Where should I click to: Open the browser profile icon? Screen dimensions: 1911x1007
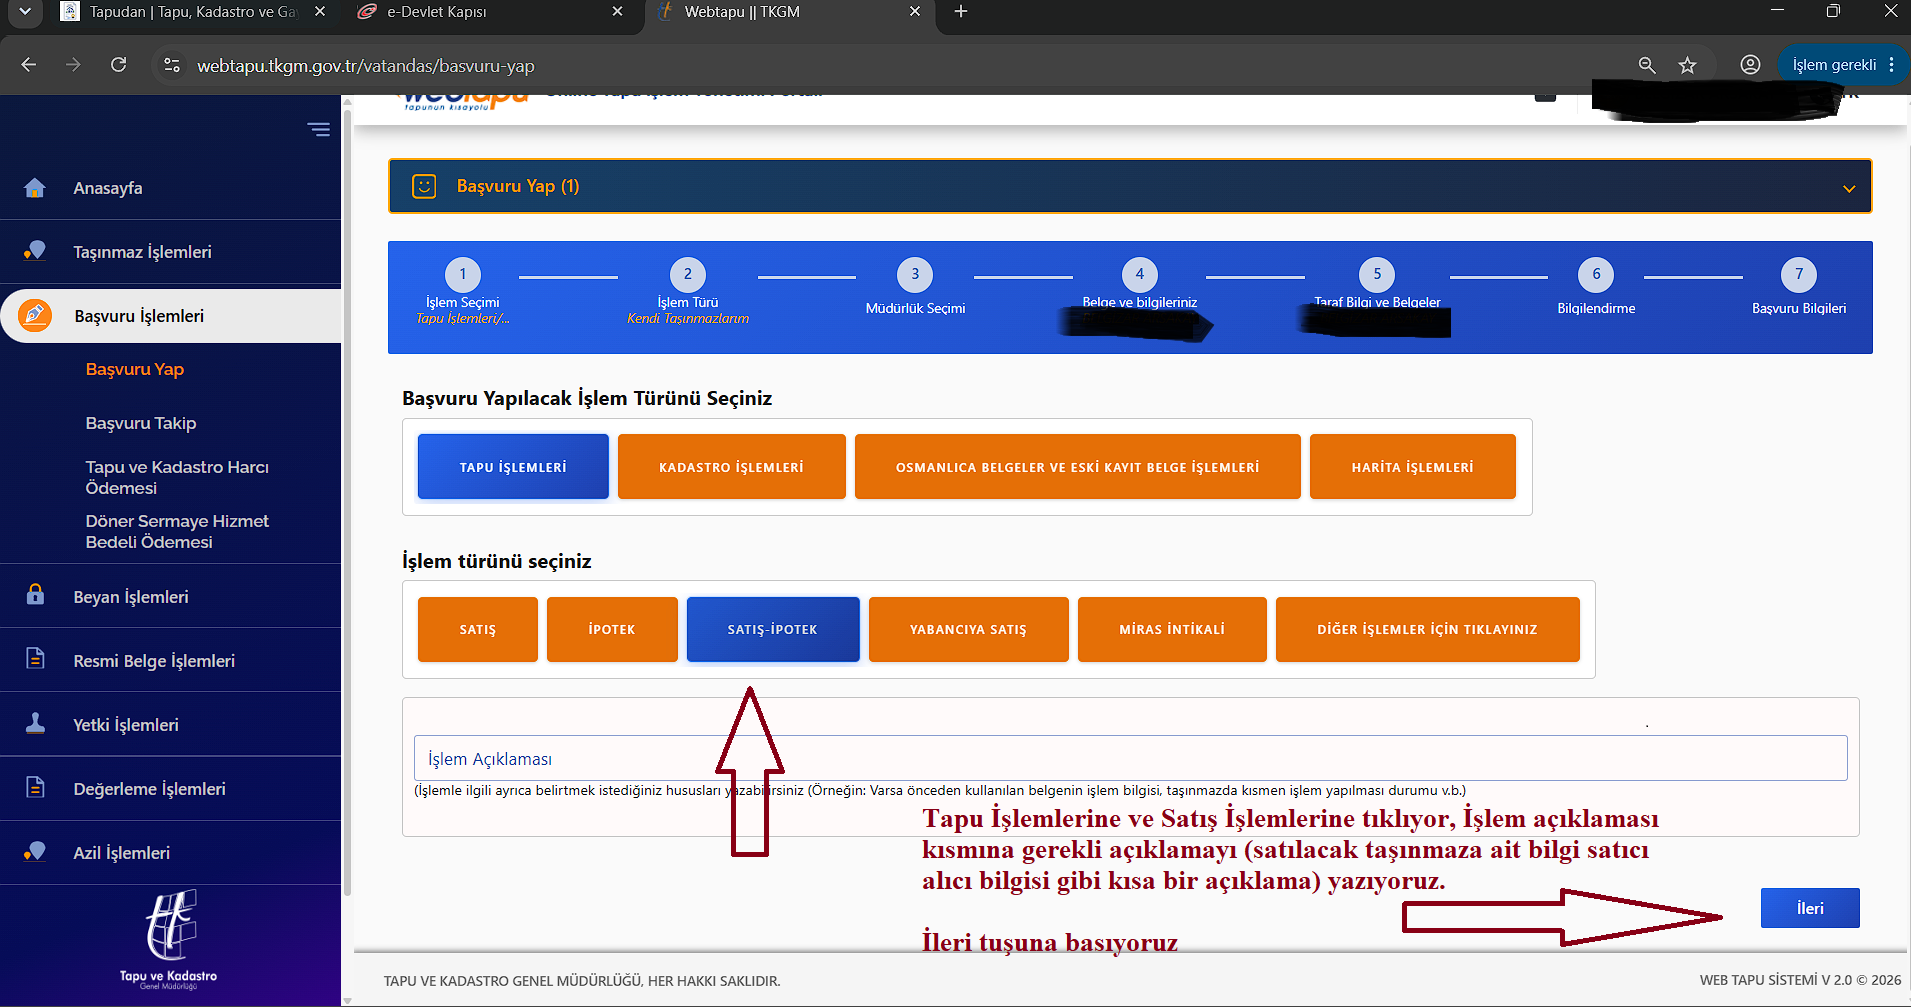click(1750, 65)
